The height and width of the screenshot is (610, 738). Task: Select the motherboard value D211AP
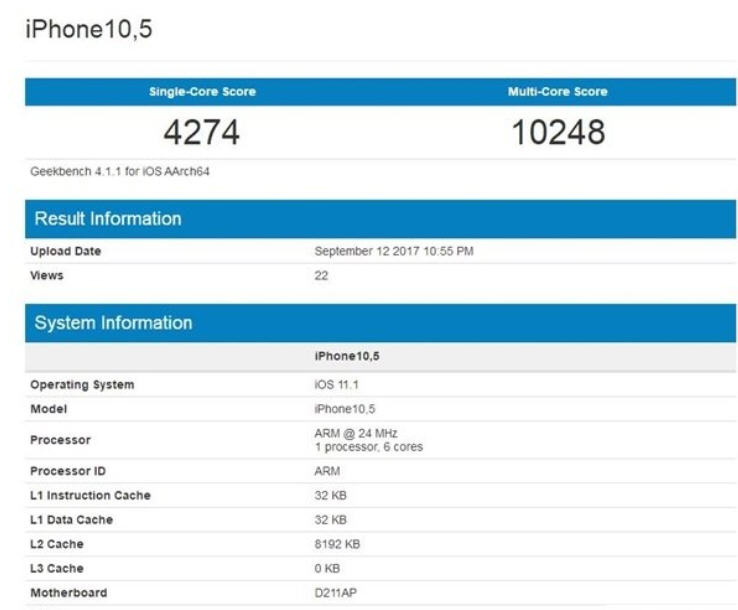coord(336,593)
